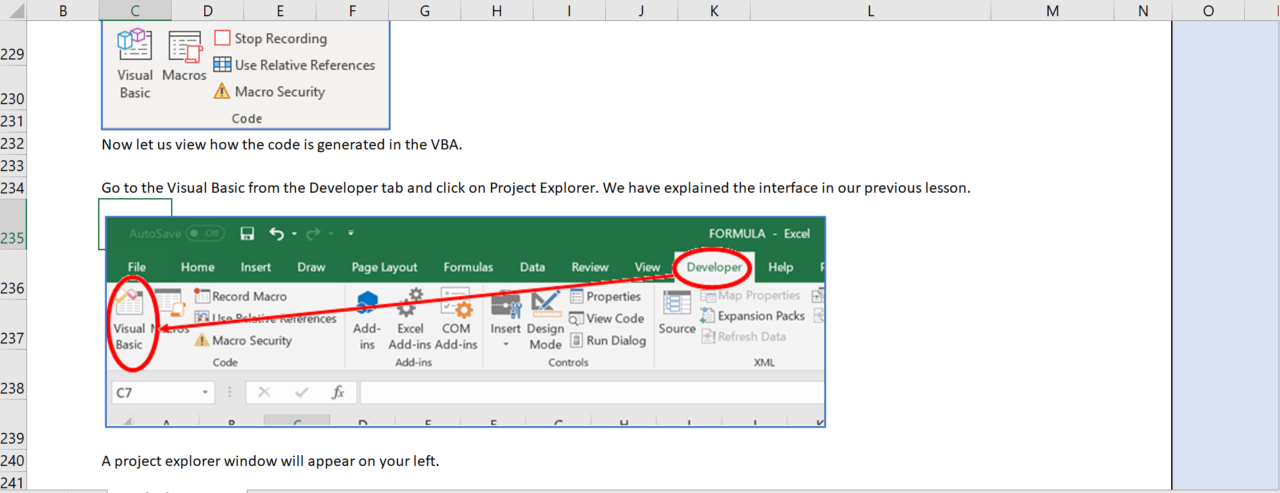Switch to the View tab
1280x493 pixels.
click(x=648, y=267)
